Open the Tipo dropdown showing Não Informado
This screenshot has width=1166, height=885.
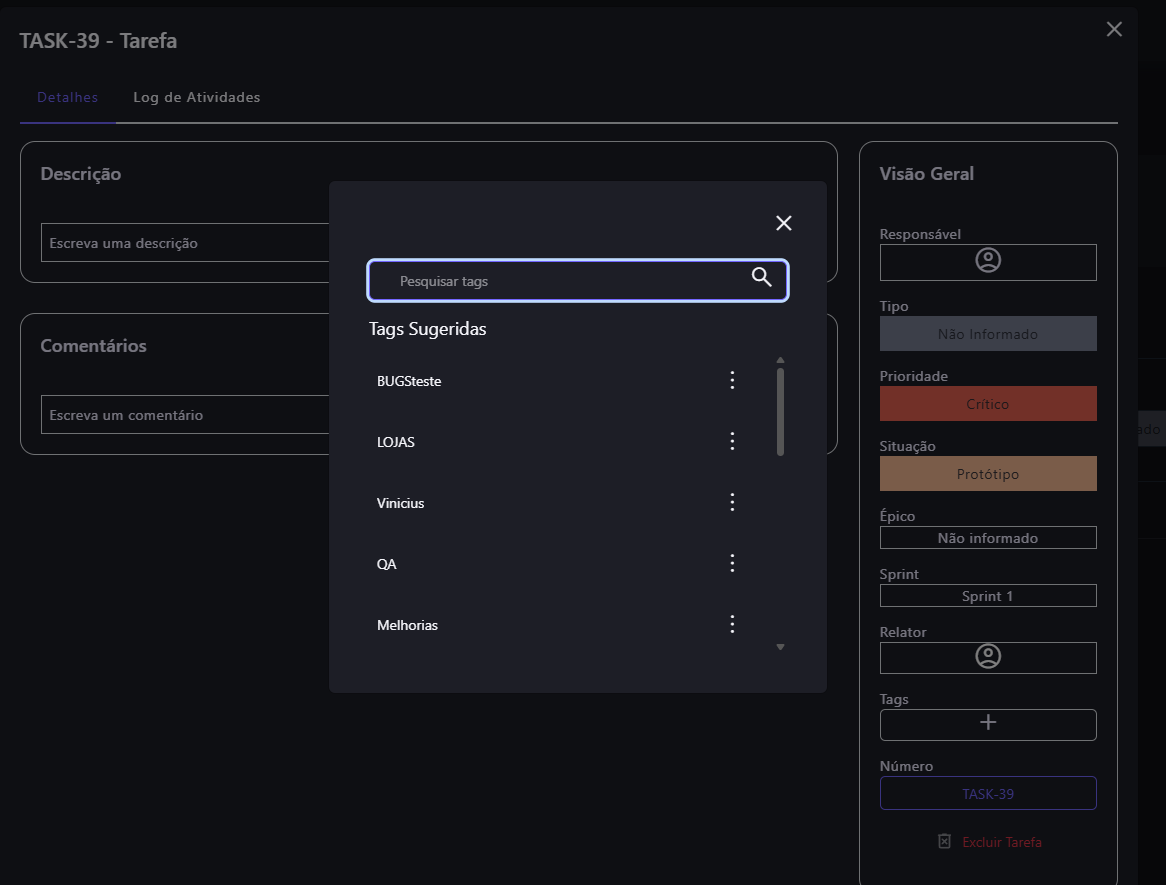988,334
